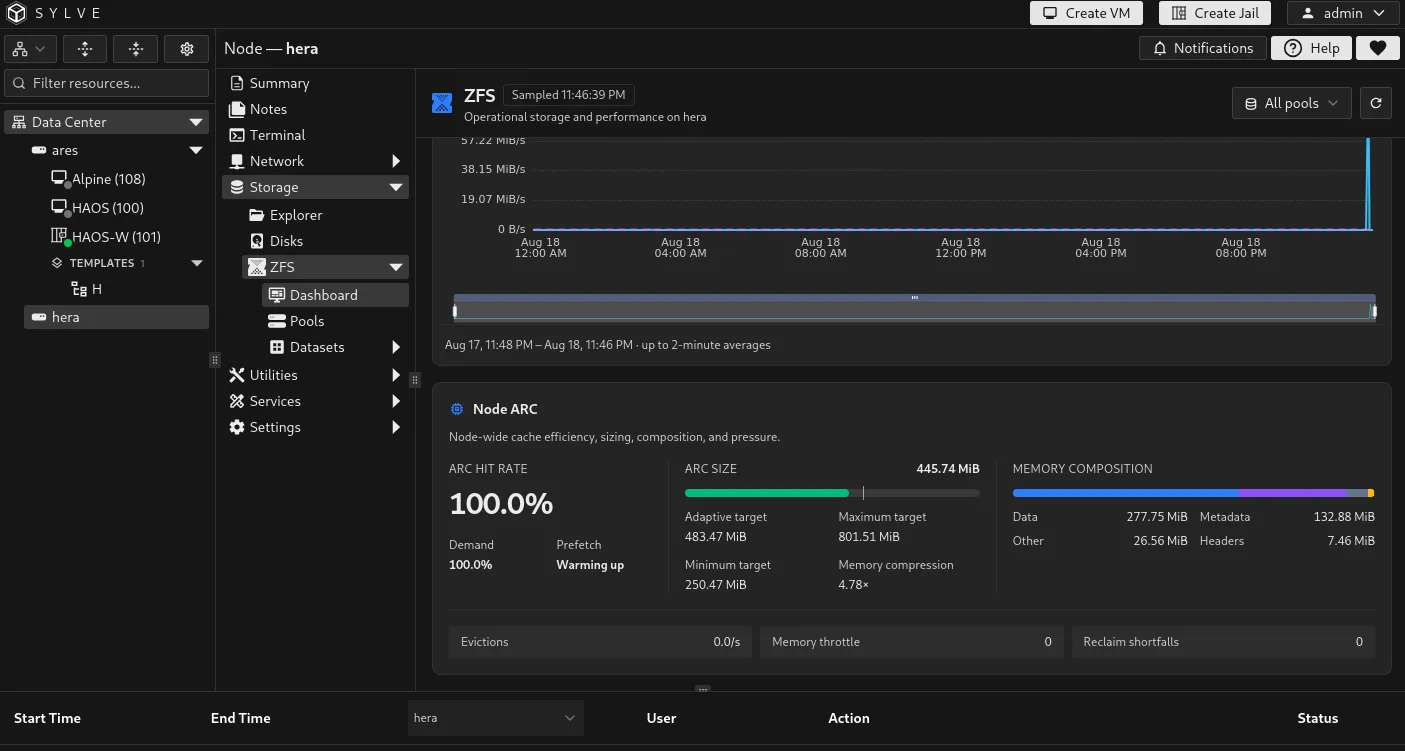Click the Sylve cube logo

tap(17, 13)
